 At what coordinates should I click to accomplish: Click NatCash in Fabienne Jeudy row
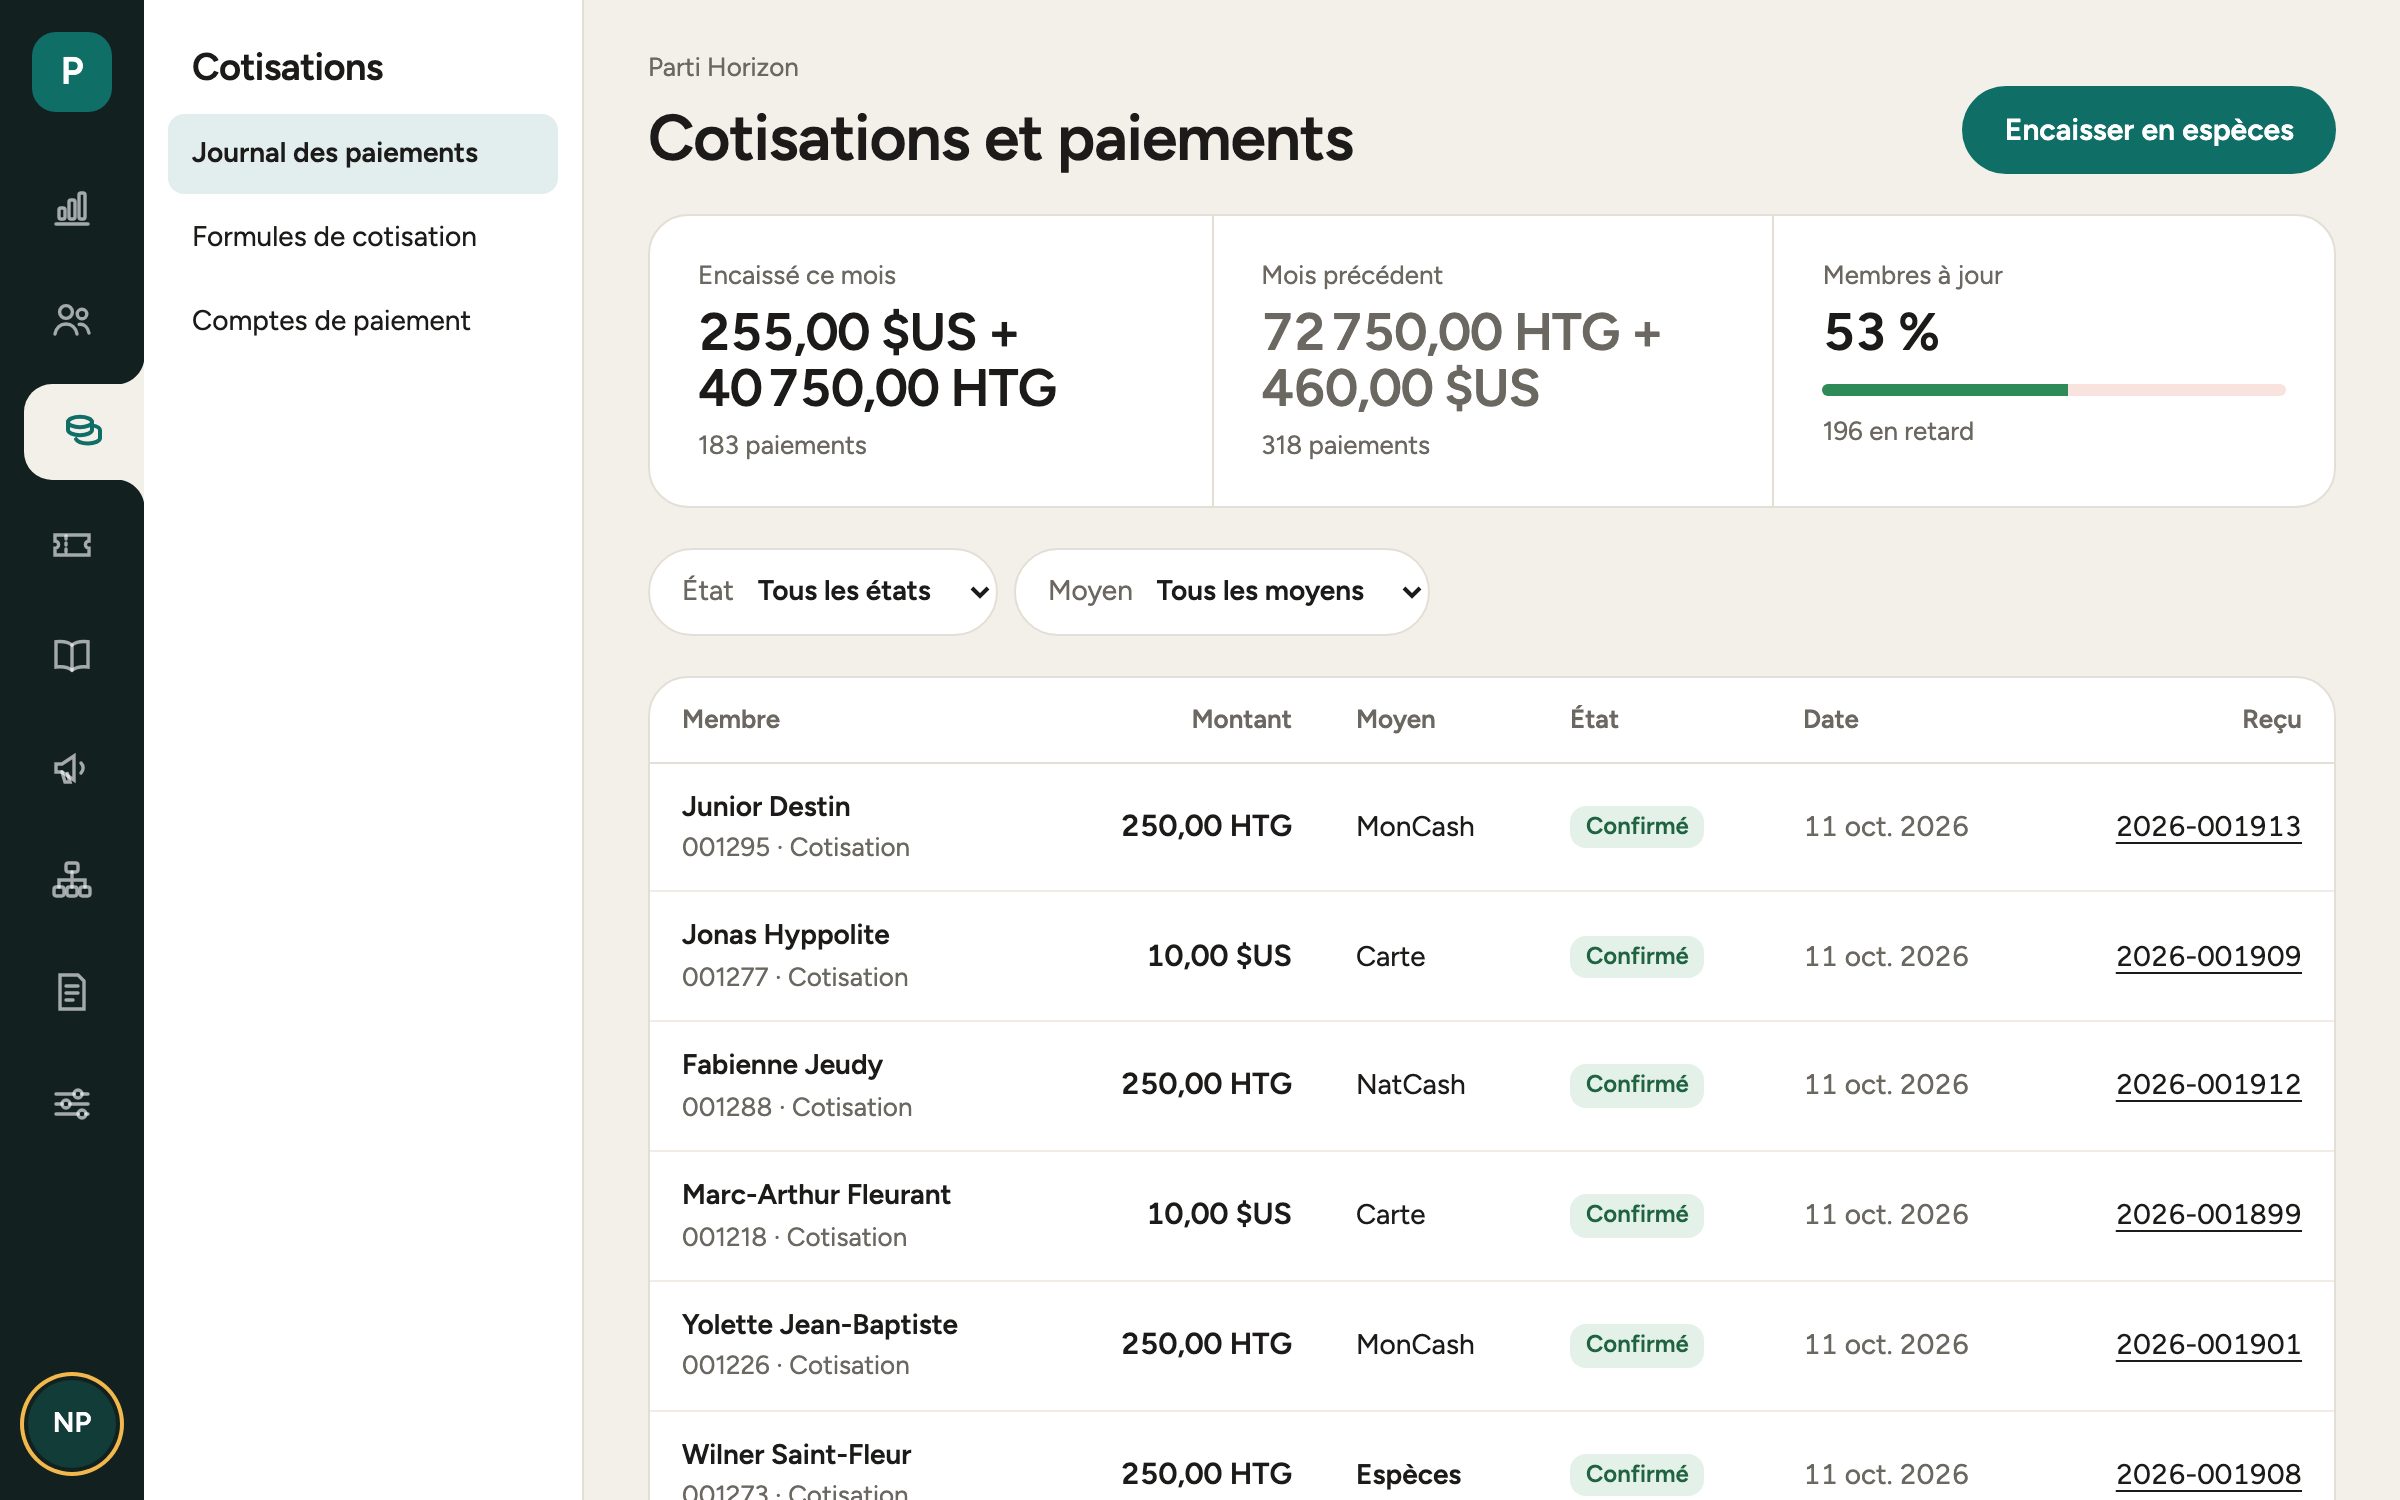(x=1410, y=1085)
